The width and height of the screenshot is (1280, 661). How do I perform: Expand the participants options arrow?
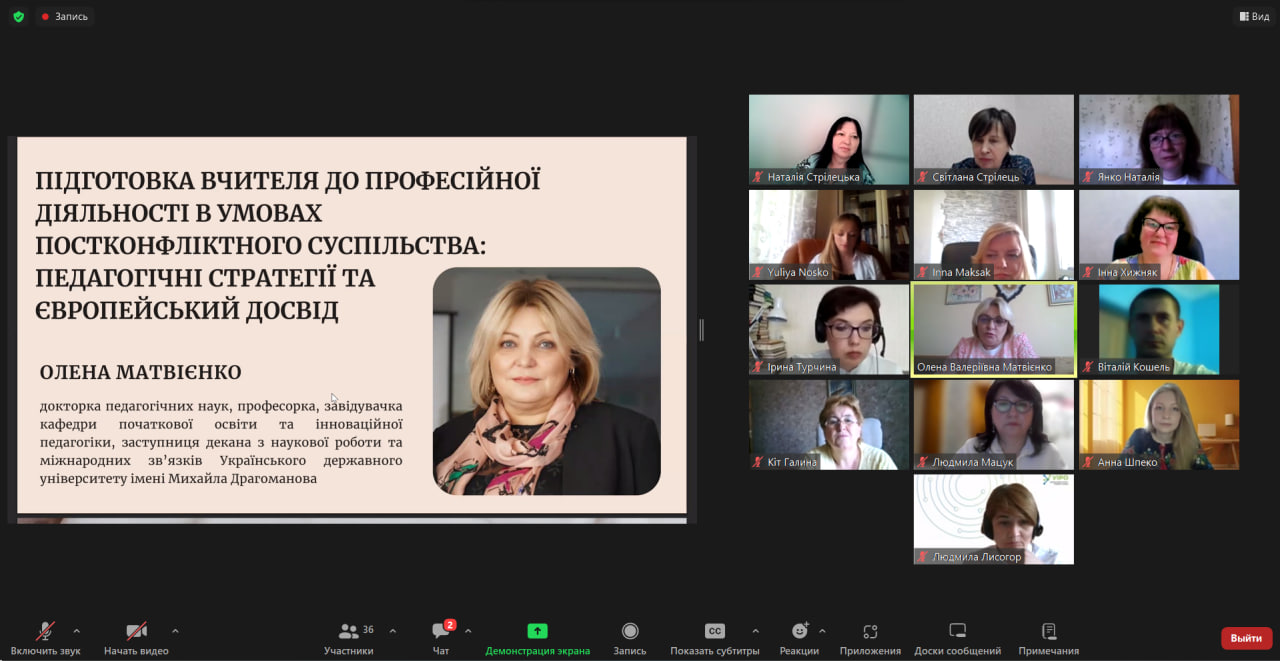pyautogui.click(x=392, y=631)
